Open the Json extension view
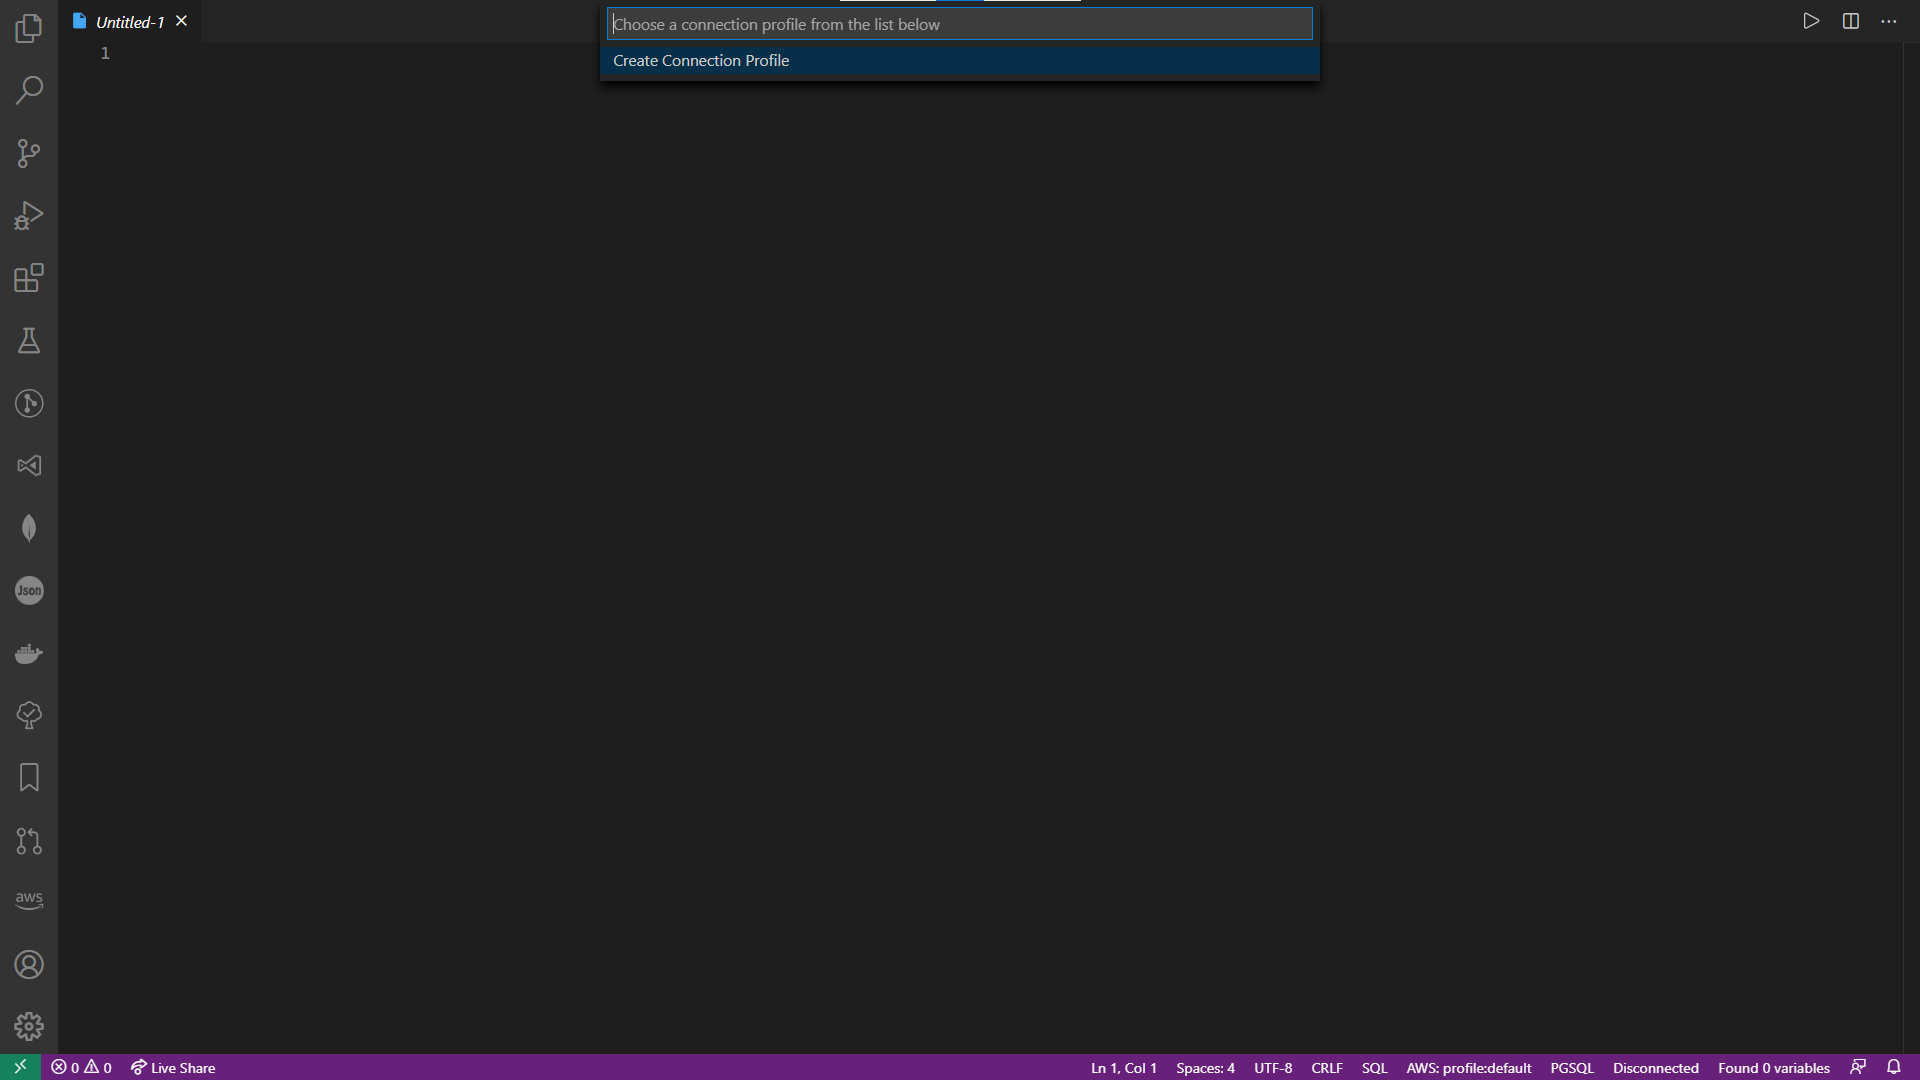The width and height of the screenshot is (1920, 1080). tap(29, 590)
